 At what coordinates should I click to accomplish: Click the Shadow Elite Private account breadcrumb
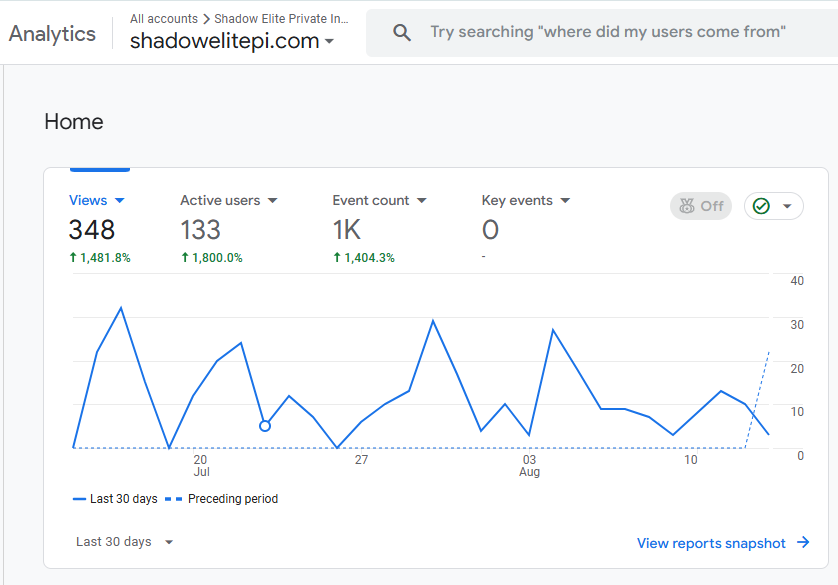[x=281, y=19]
